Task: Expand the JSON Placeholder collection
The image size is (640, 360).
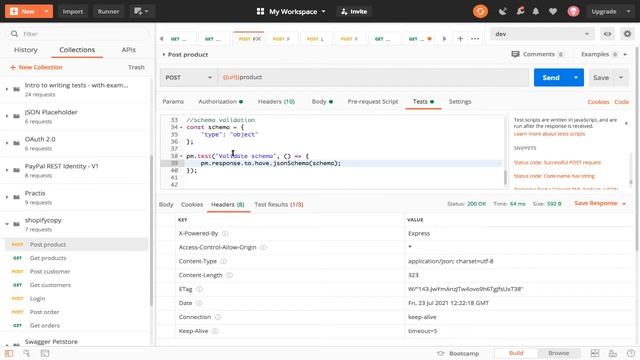Action: [x=7, y=116]
